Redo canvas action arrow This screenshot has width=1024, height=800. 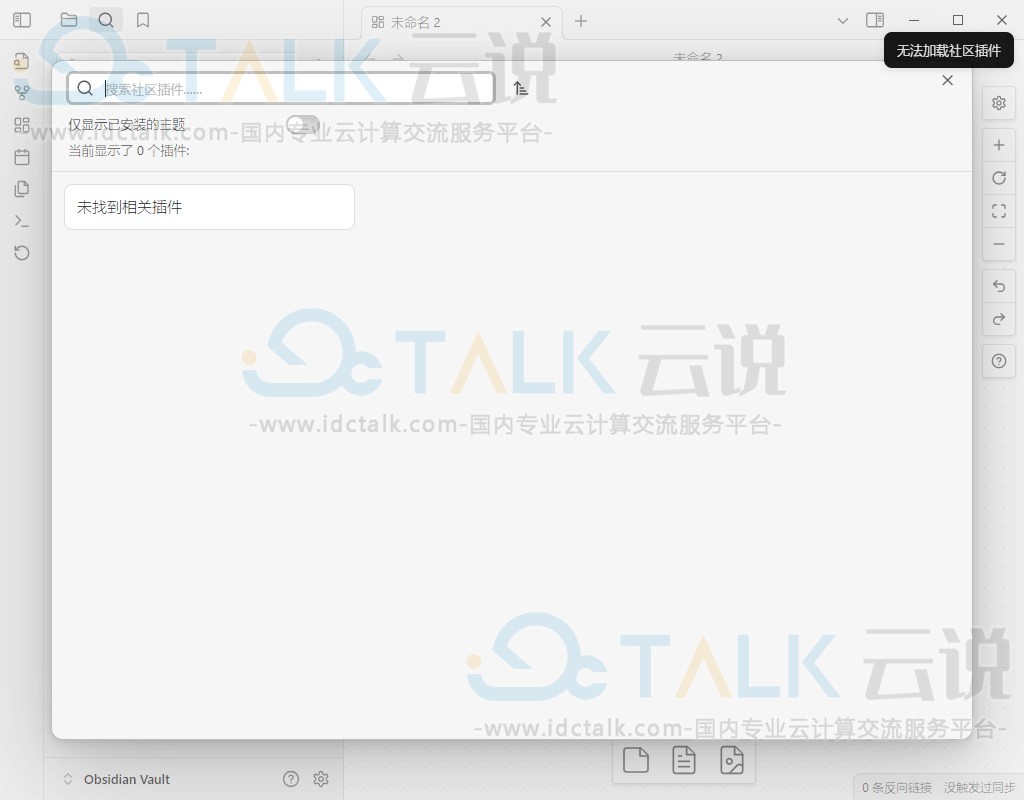(x=999, y=319)
